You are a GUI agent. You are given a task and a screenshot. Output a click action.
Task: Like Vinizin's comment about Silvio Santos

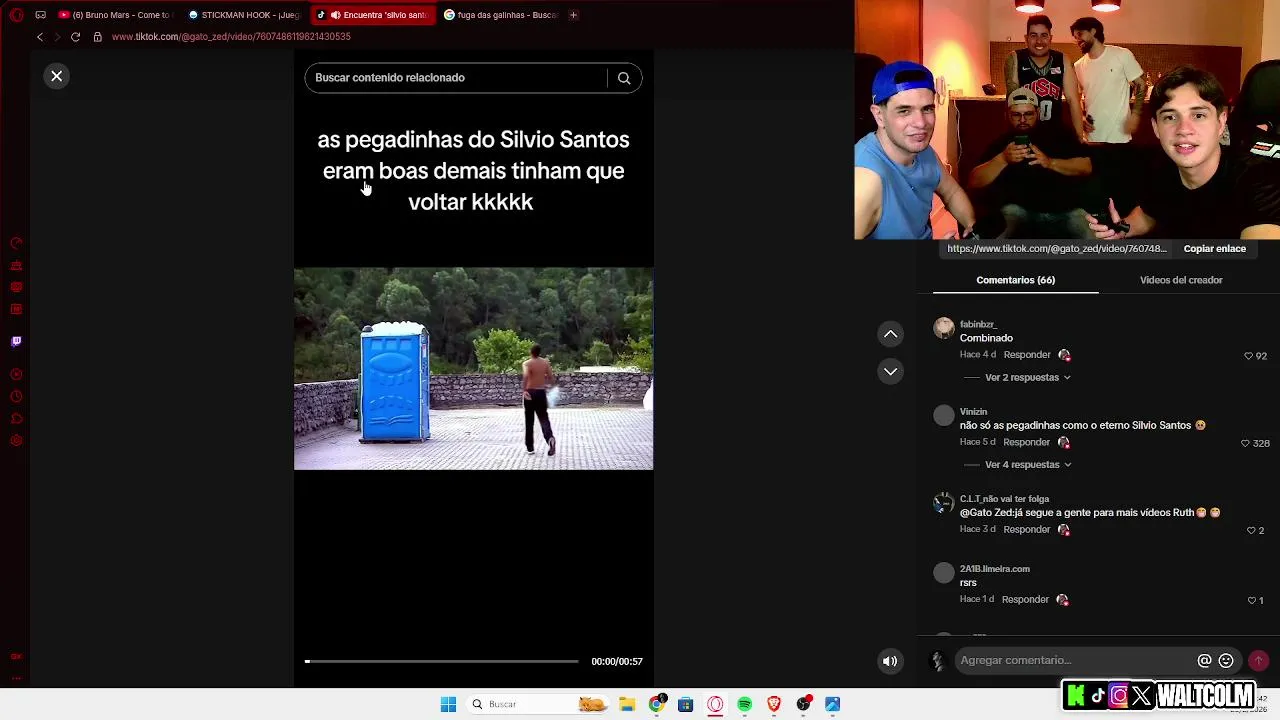(1245, 443)
